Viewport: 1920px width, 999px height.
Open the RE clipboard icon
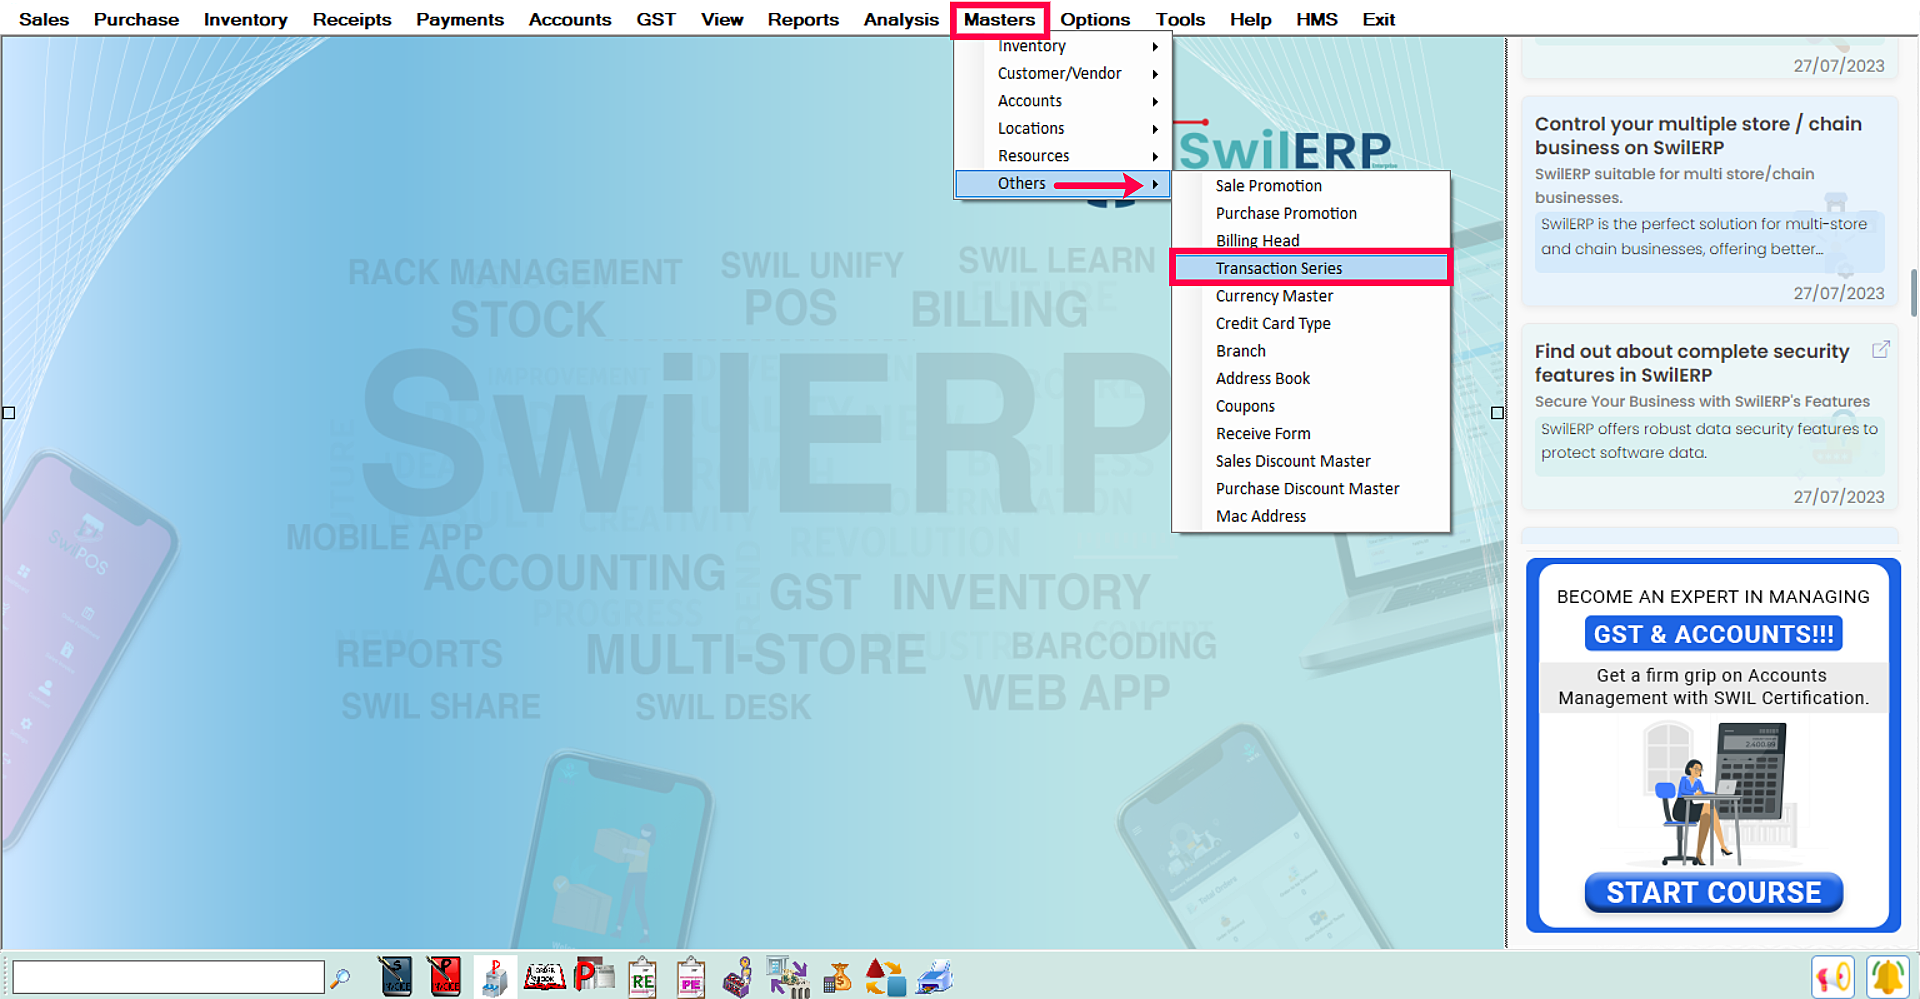point(642,977)
